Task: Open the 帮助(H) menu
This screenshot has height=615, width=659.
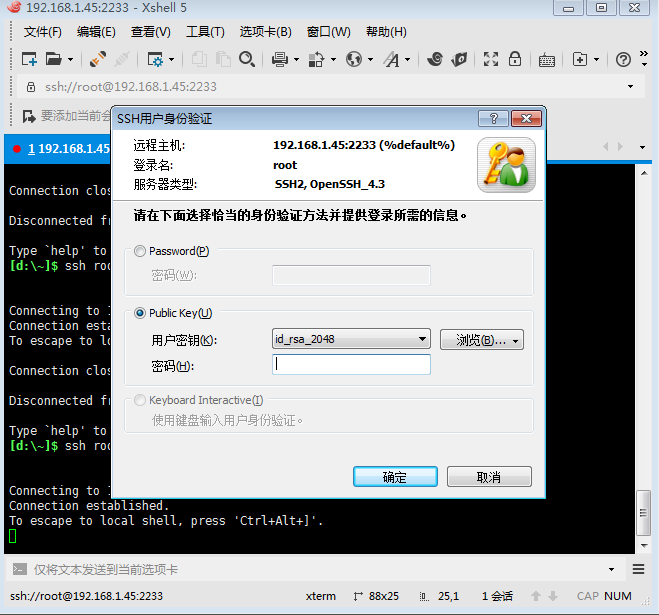Action: 386,32
